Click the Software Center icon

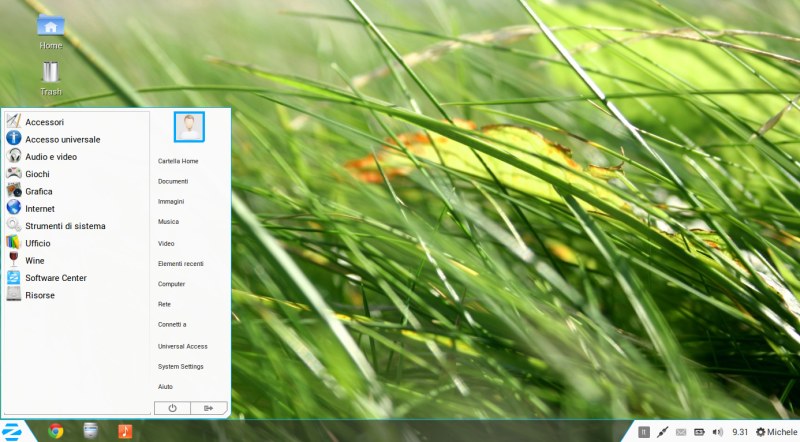[x=14, y=277]
